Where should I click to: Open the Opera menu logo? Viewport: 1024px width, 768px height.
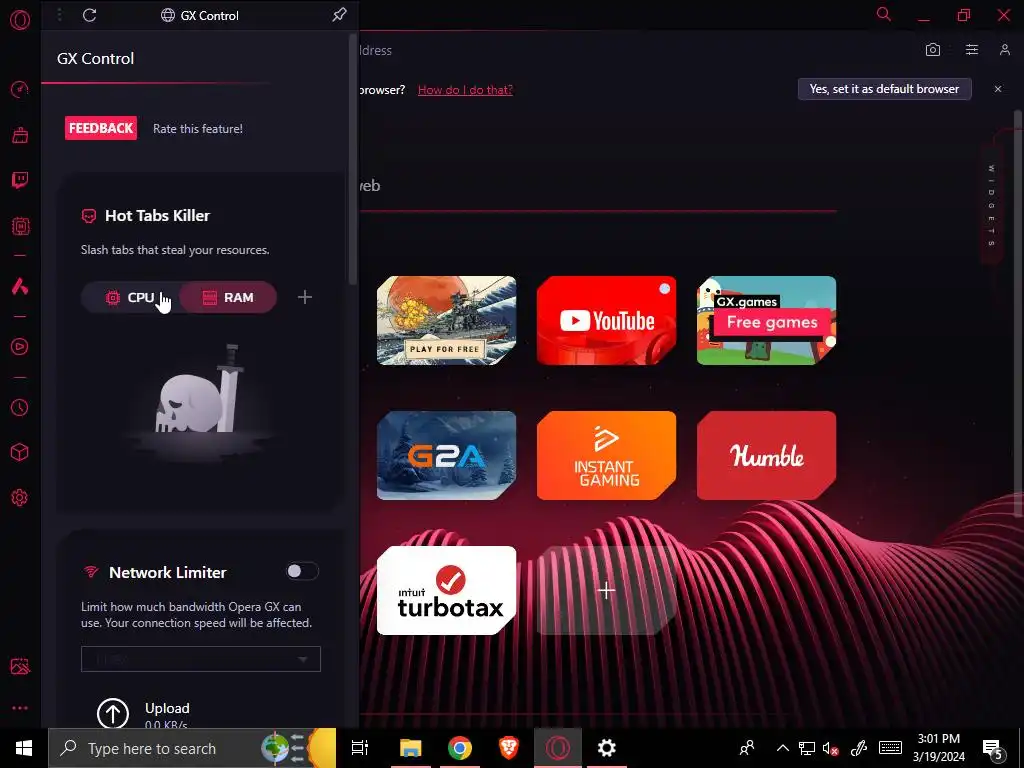click(20, 20)
